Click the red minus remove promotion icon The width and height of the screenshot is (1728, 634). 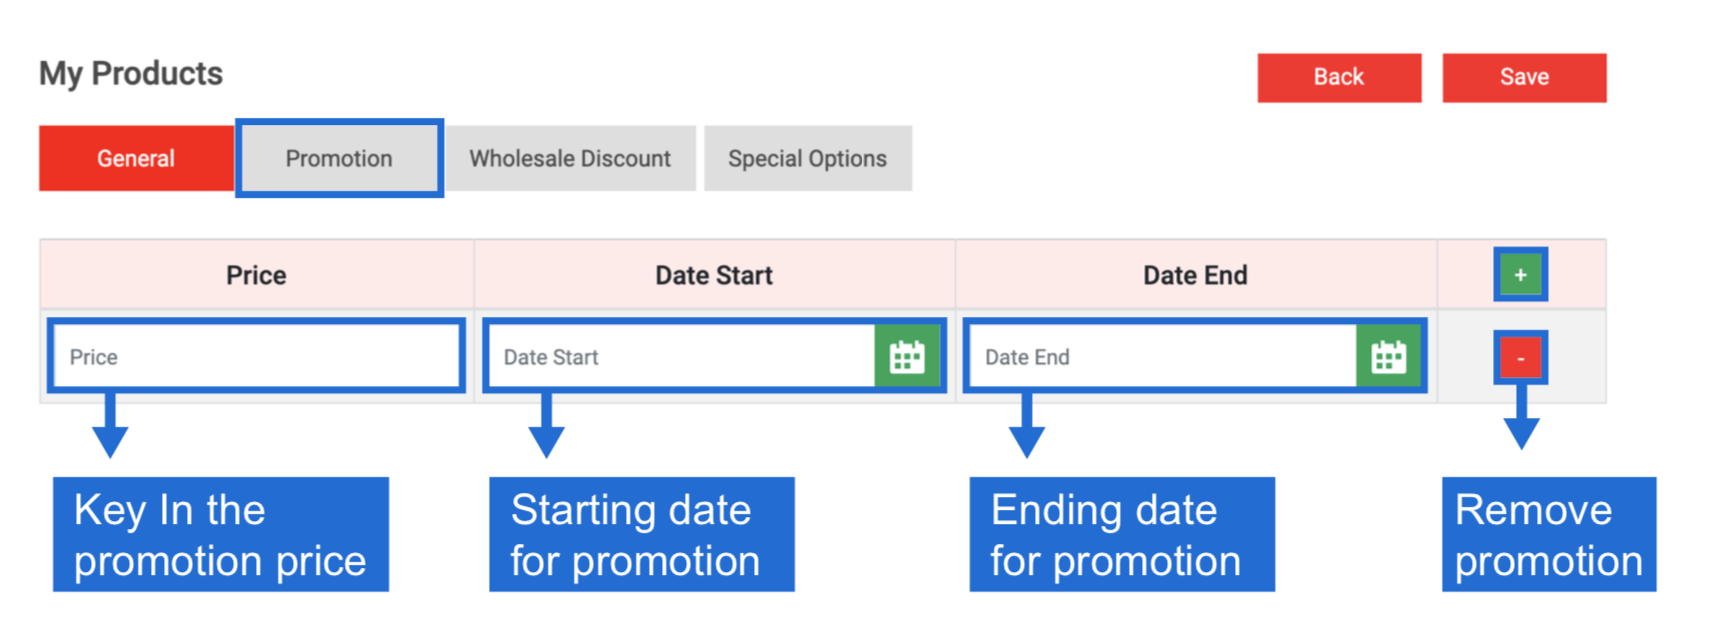pos(1520,358)
